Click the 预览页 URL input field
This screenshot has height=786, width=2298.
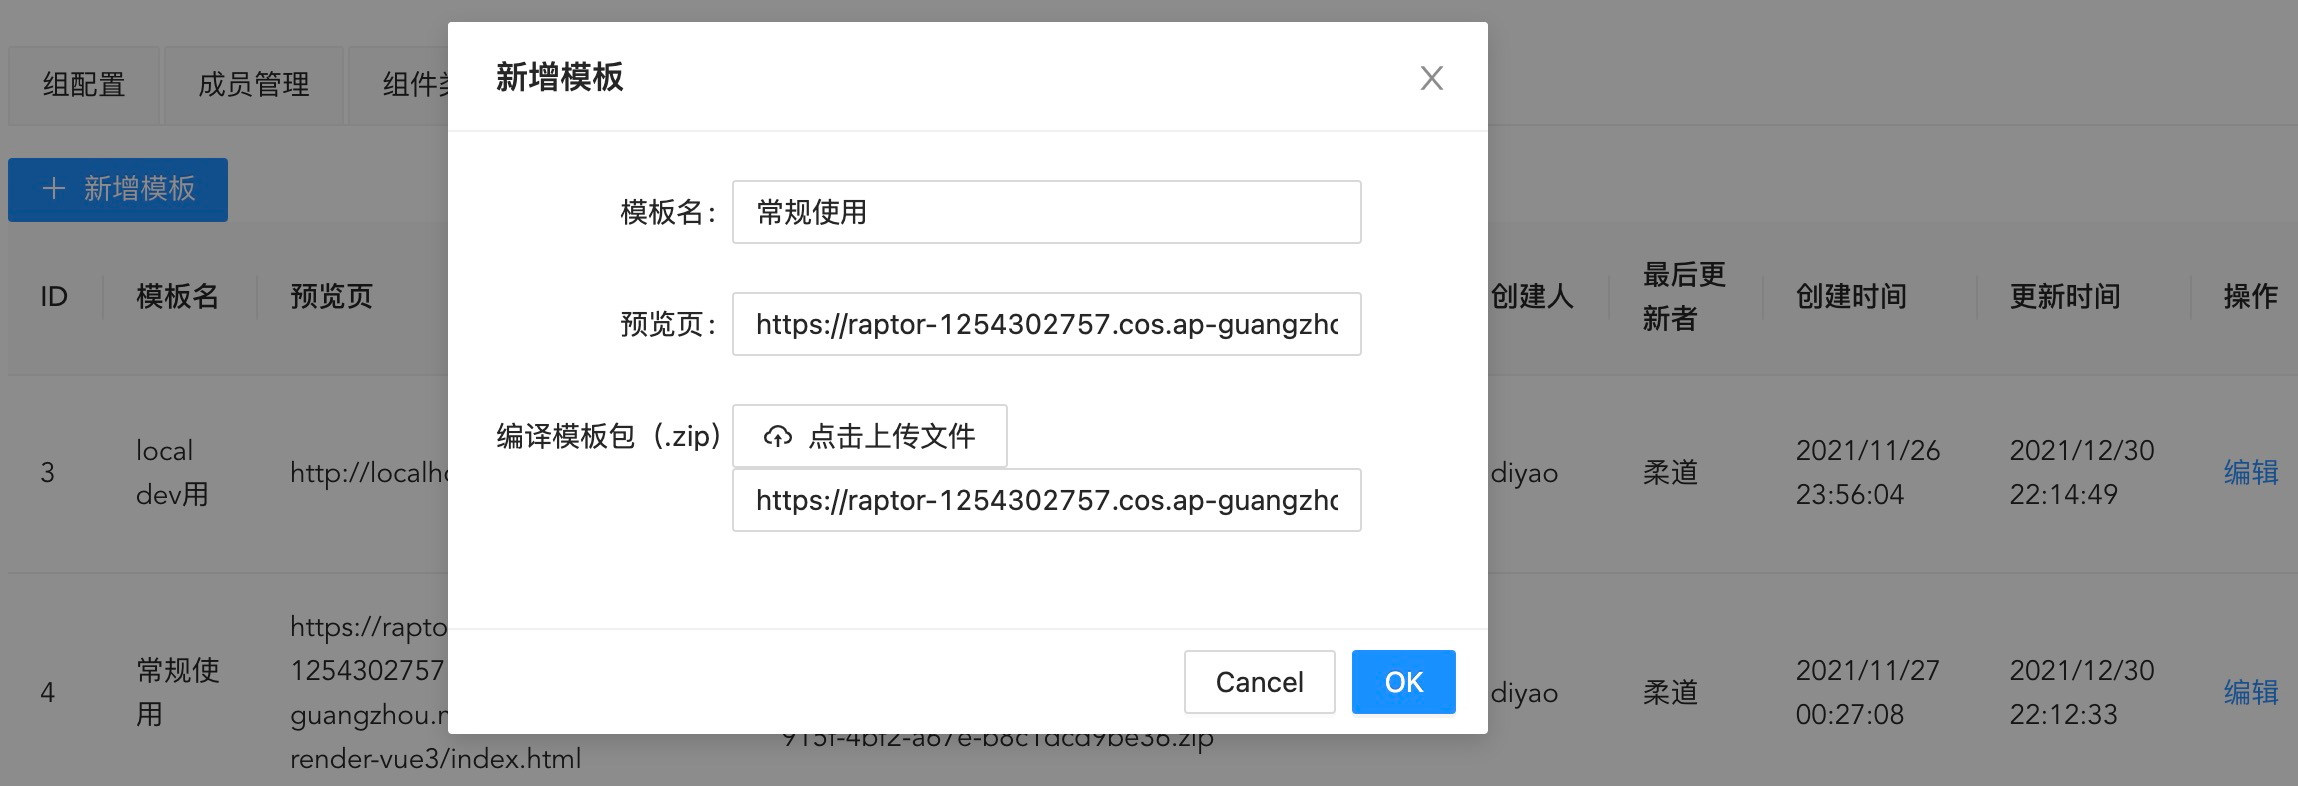tap(1046, 324)
